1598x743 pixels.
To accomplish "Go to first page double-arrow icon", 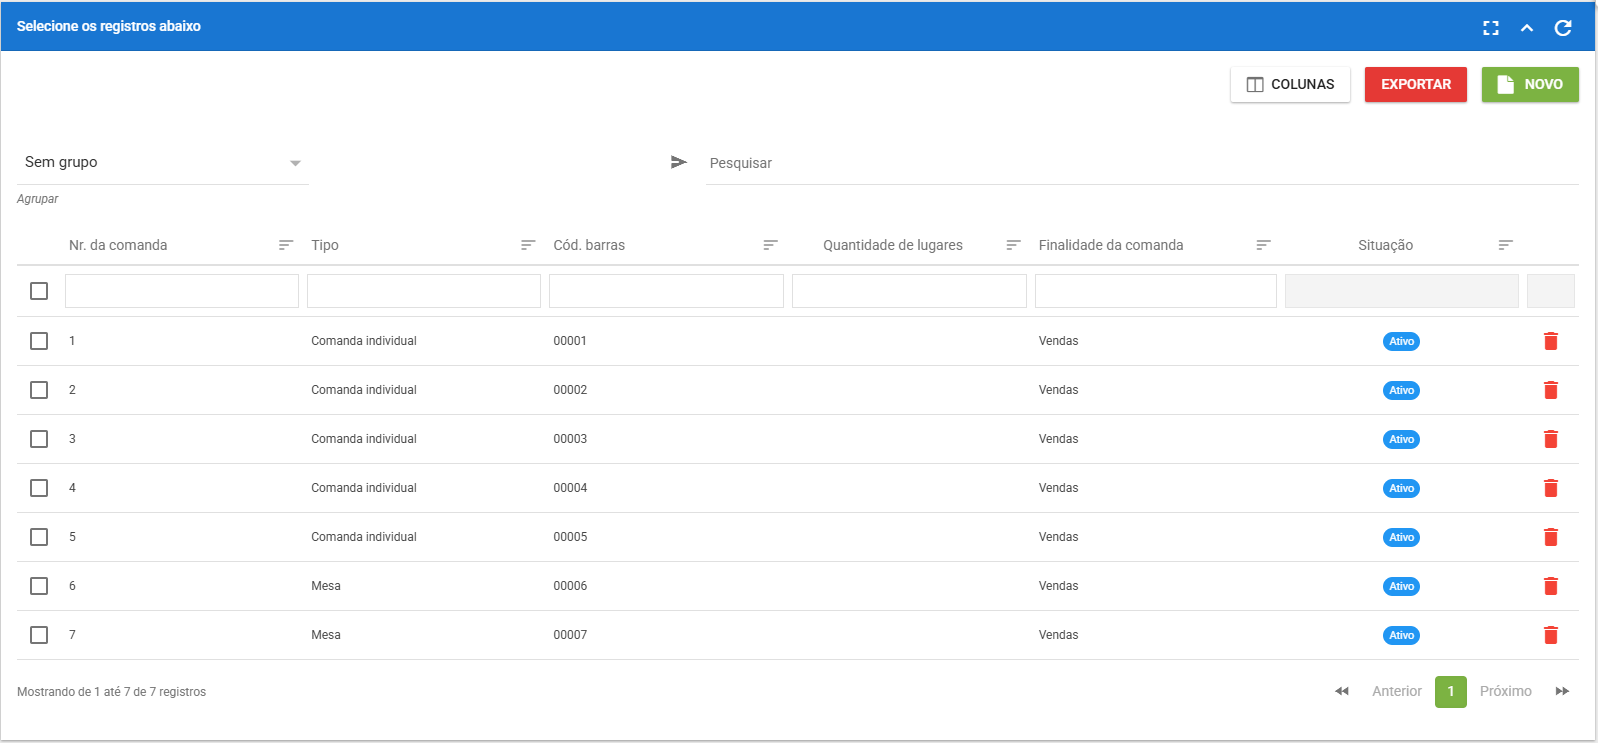I will pyautogui.click(x=1342, y=691).
